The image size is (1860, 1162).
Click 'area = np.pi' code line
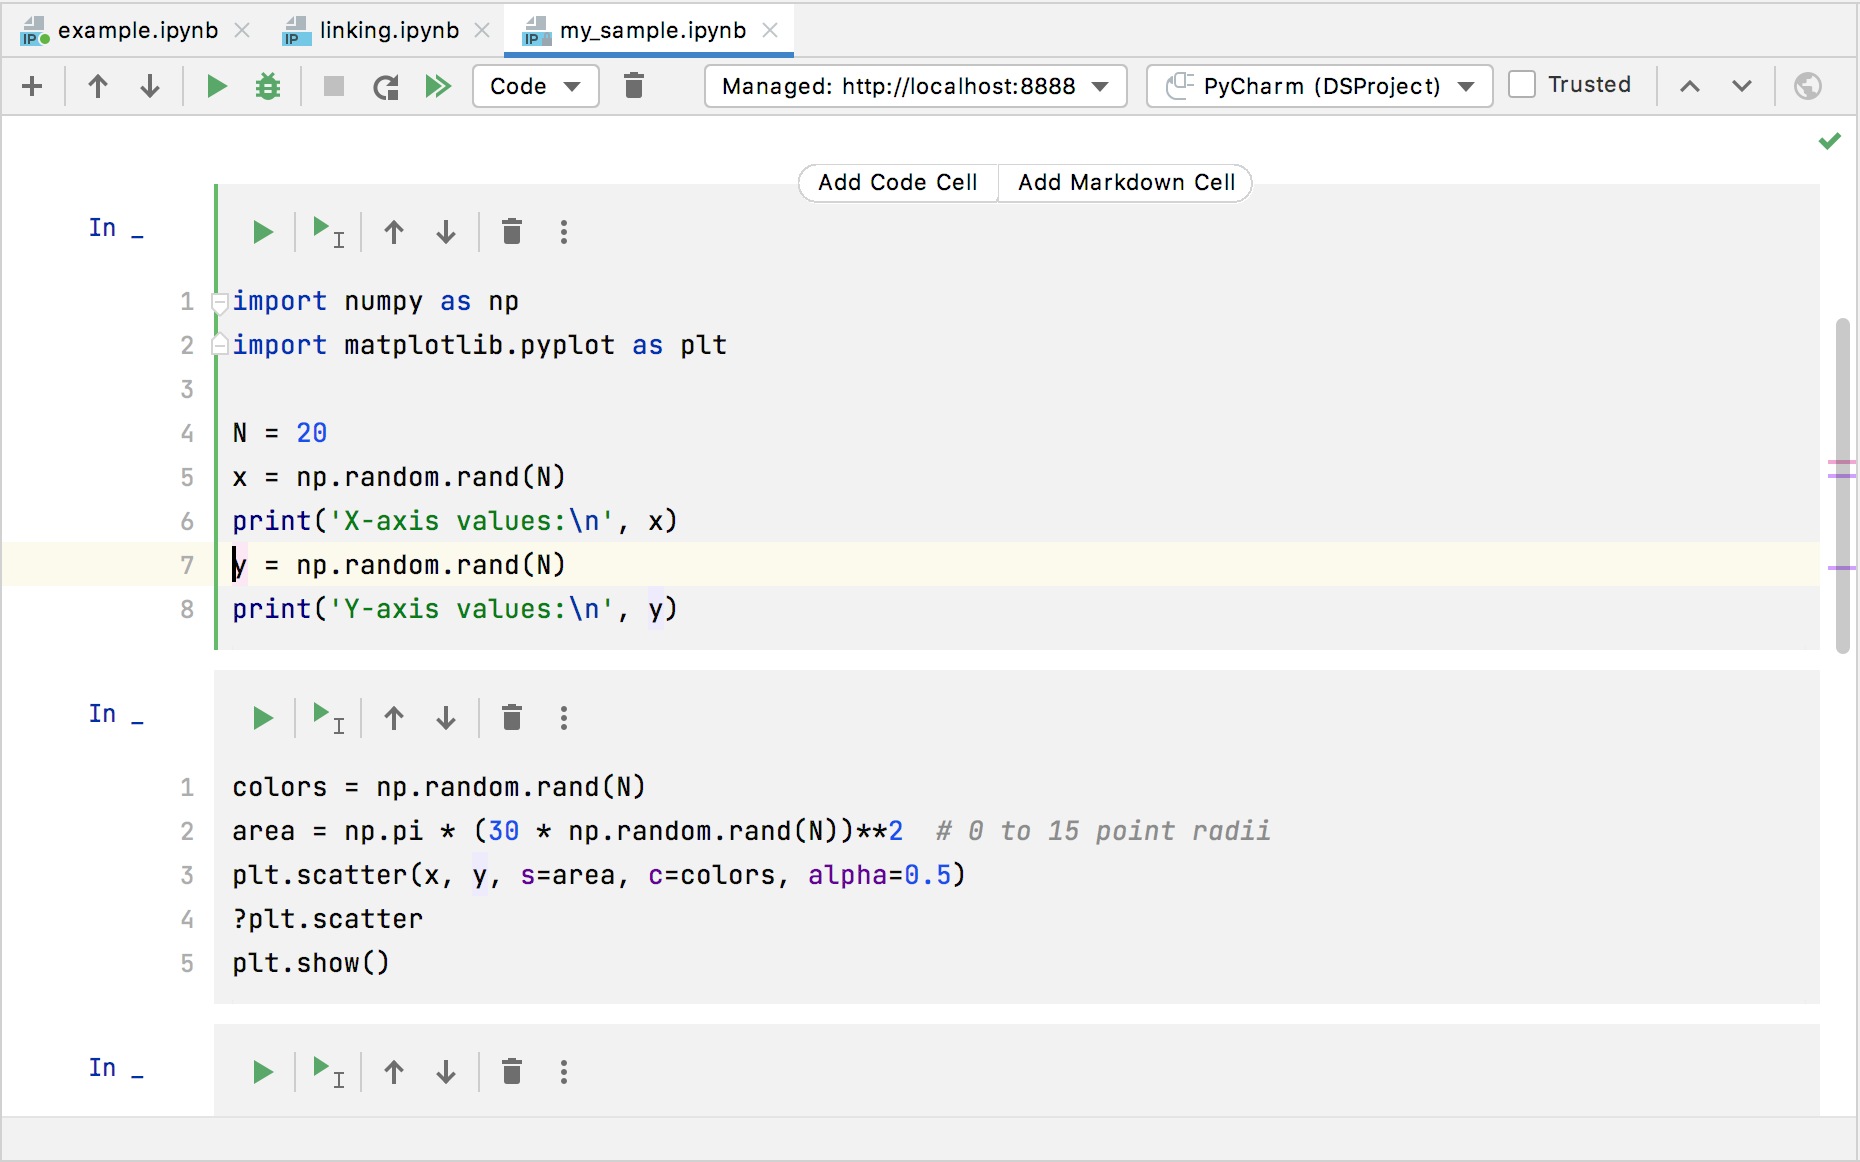(568, 831)
